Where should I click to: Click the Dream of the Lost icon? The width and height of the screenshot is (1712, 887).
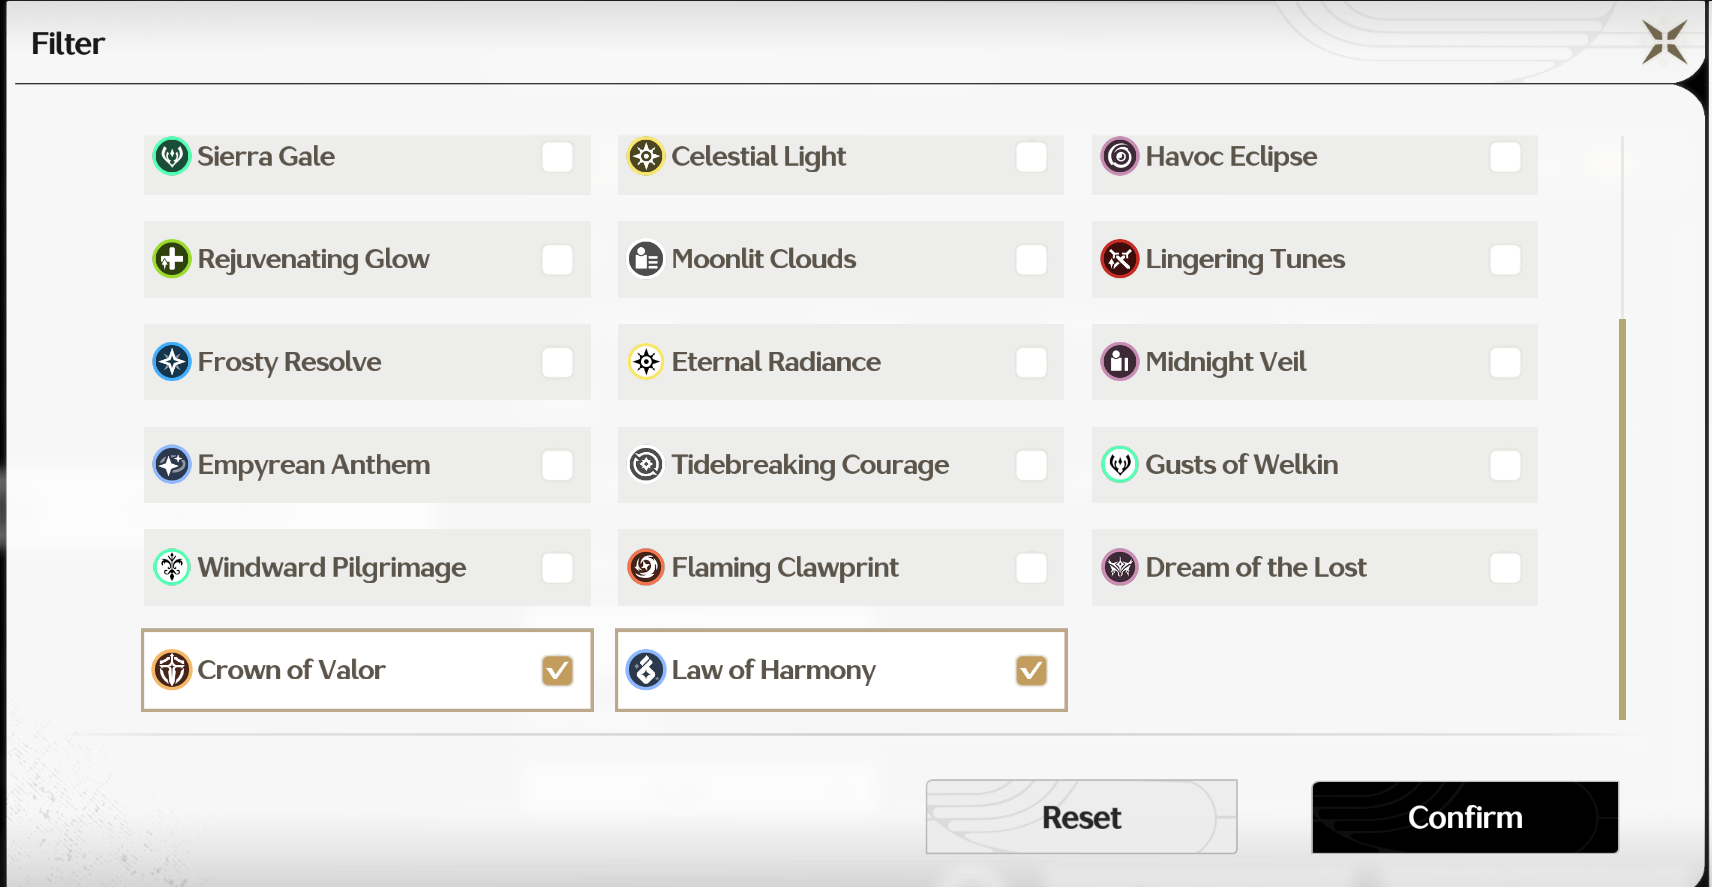(x=1120, y=567)
